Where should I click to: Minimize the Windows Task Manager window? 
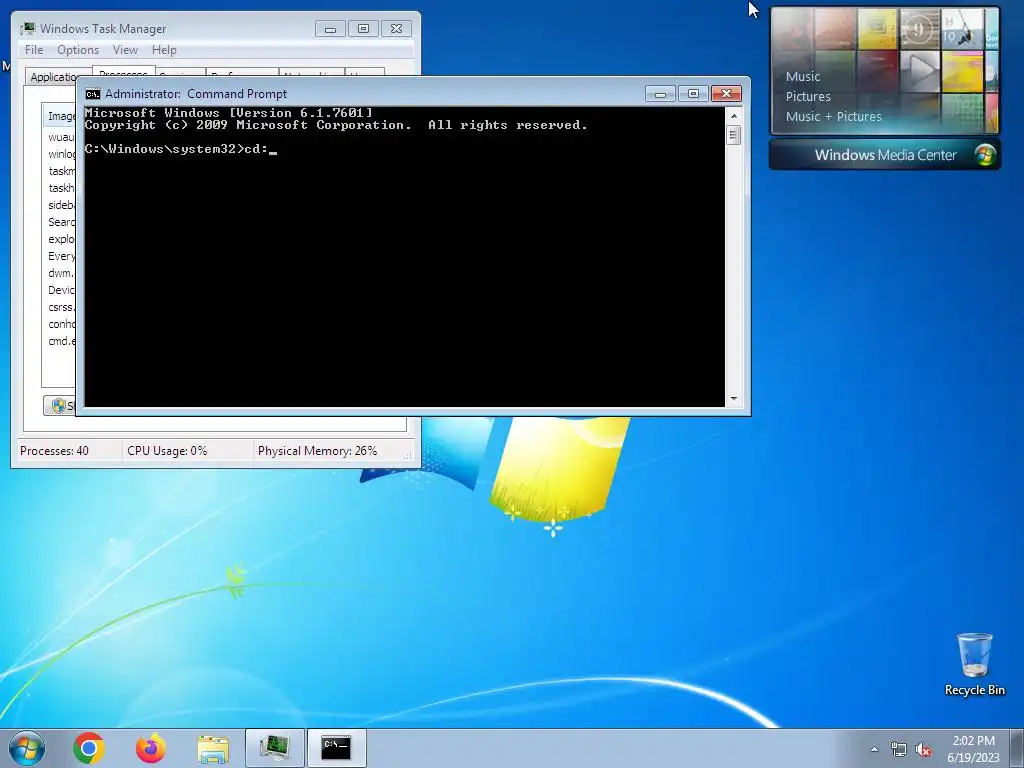point(330,29)
